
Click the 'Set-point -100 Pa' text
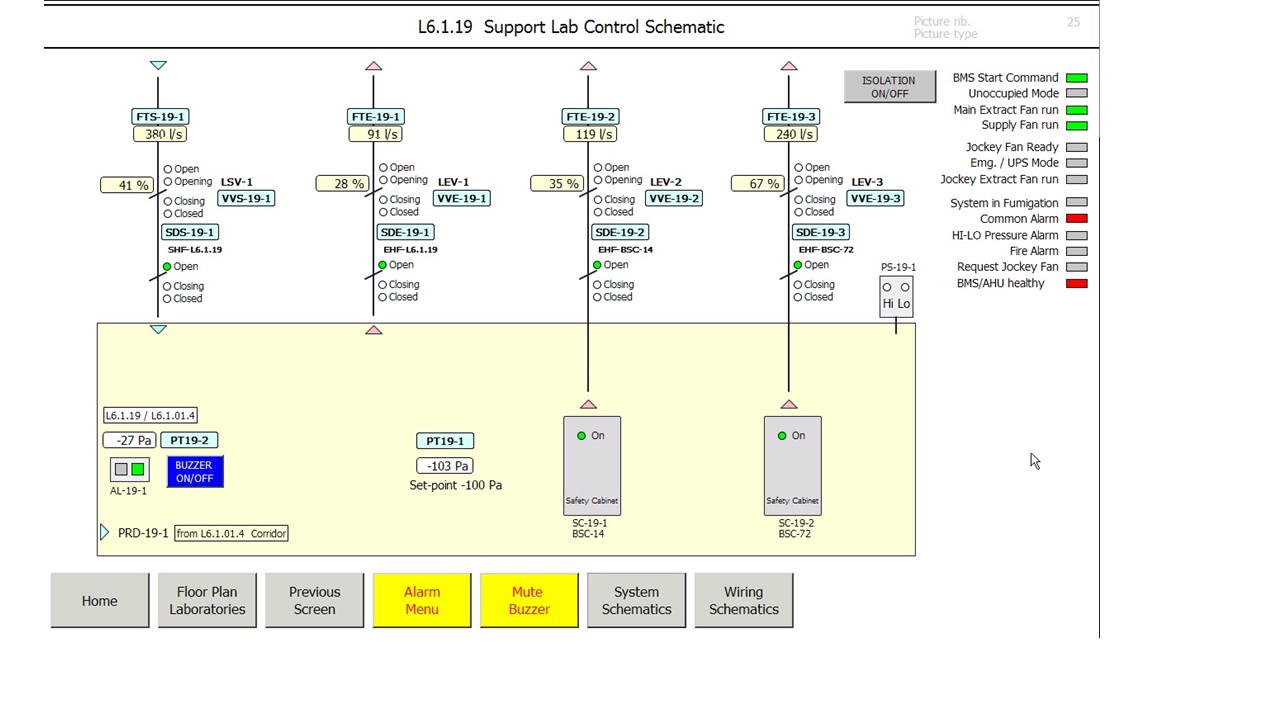pos(456,485)
